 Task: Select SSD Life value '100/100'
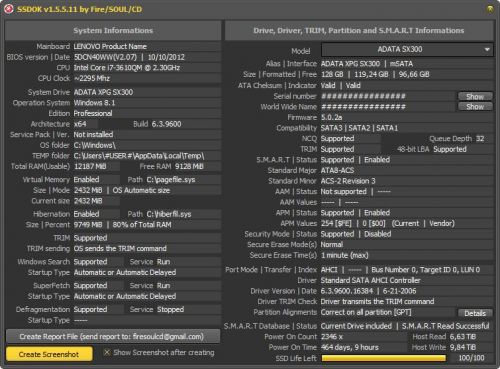[471, 358]
